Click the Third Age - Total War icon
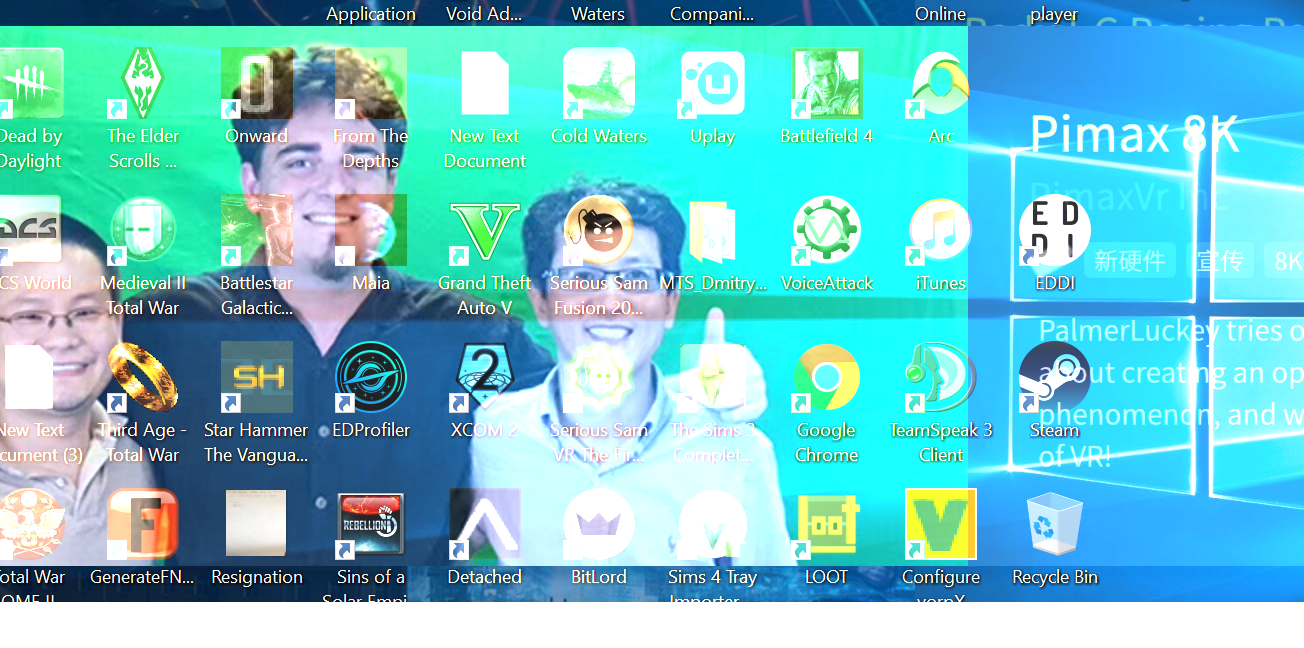Viewport: 1304px width, 648px height. [143, 377]
